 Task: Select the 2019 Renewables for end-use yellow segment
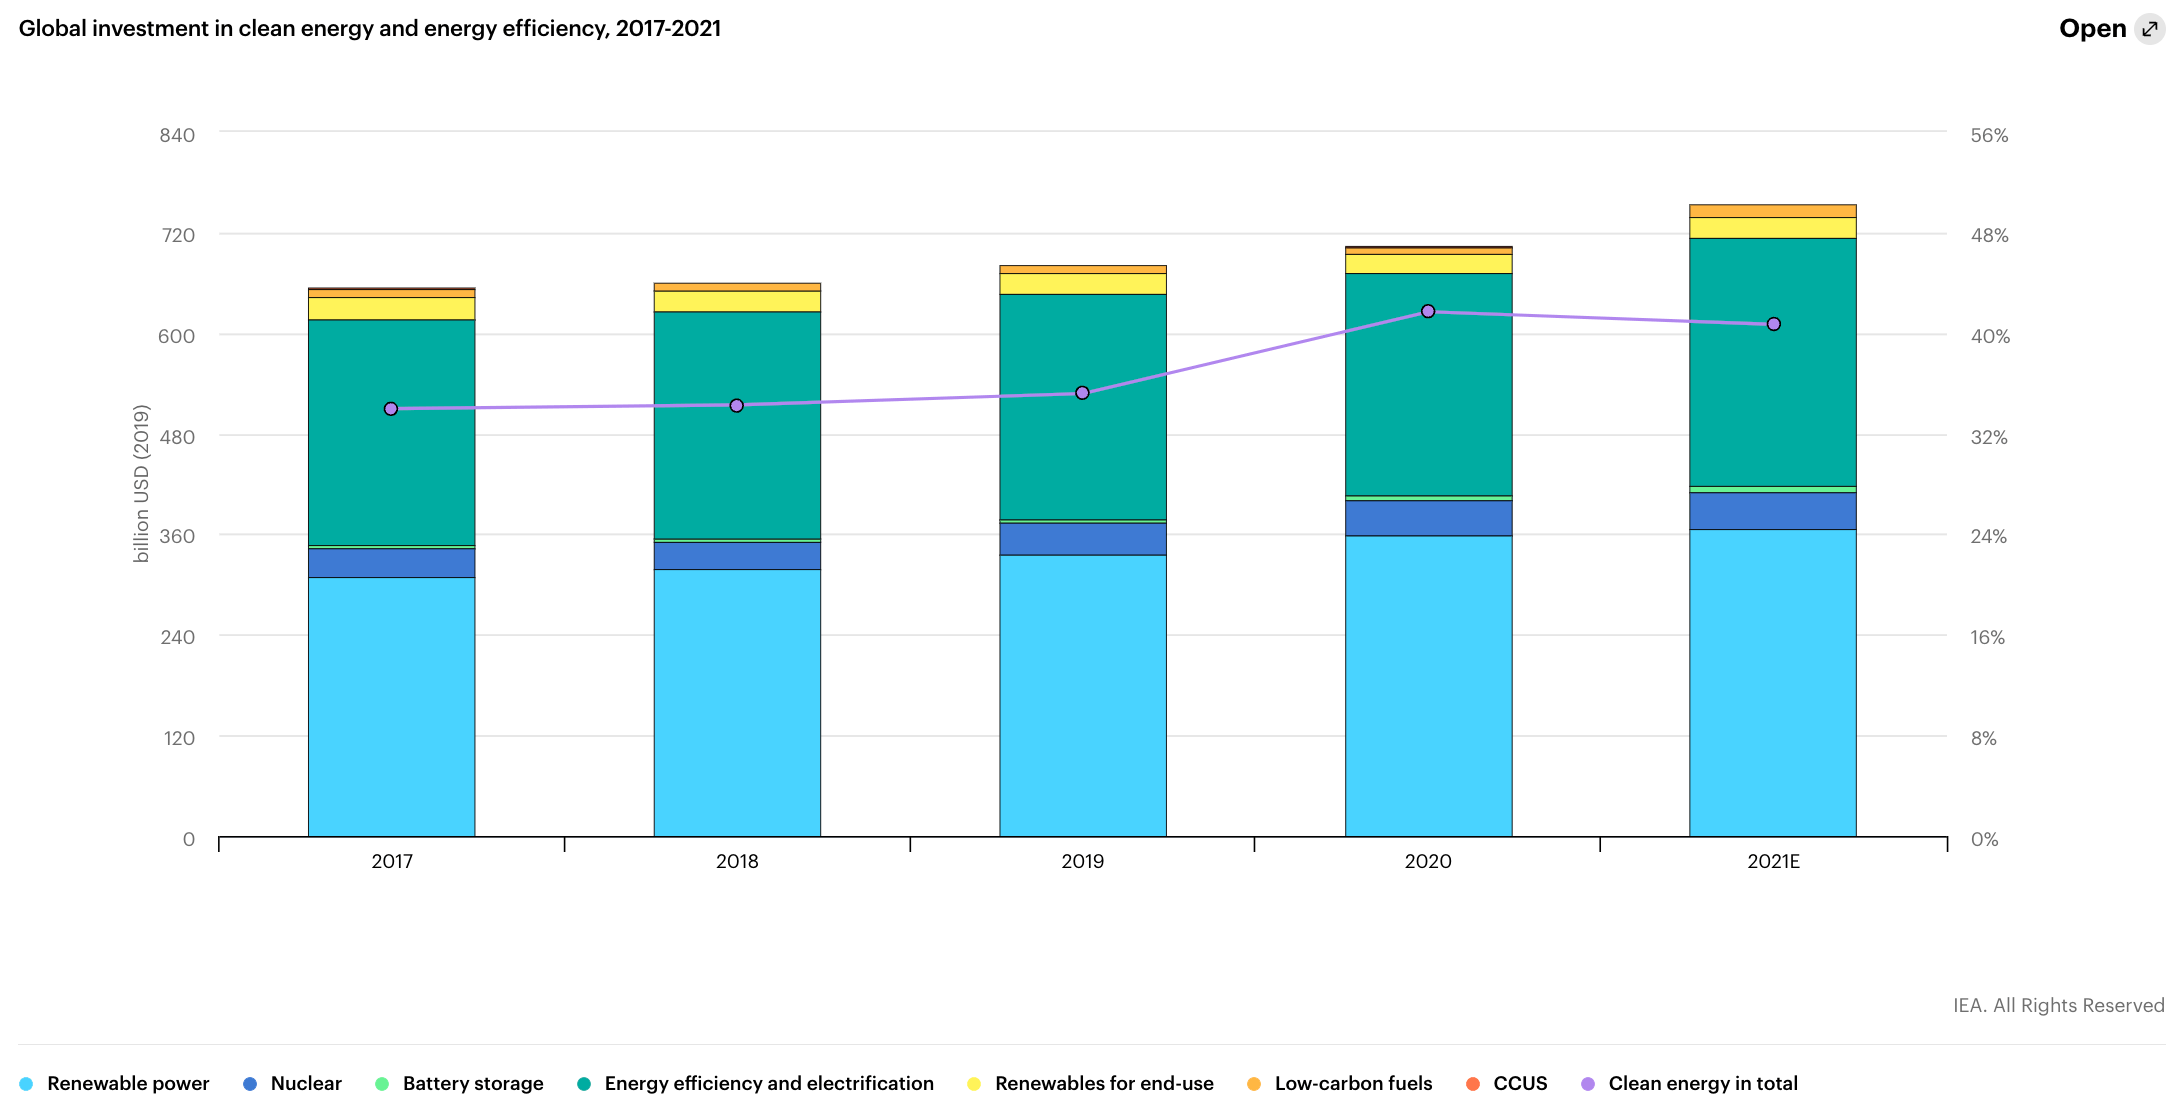(1083, 284)
